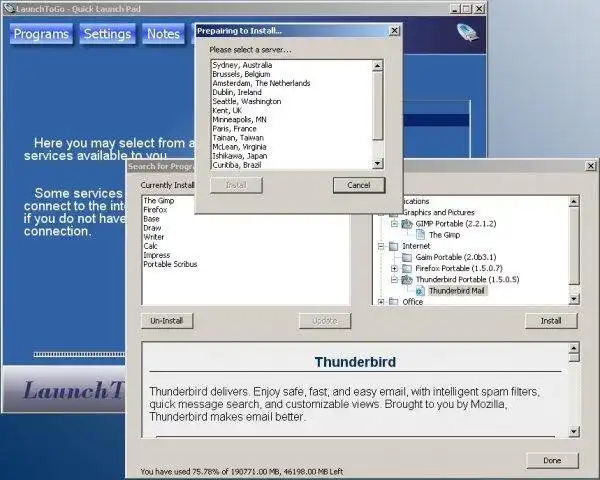This screenshot has width=600, height=480.
Task: Select Graphics and Pictures tree label
Action: [x=439, y=212]
